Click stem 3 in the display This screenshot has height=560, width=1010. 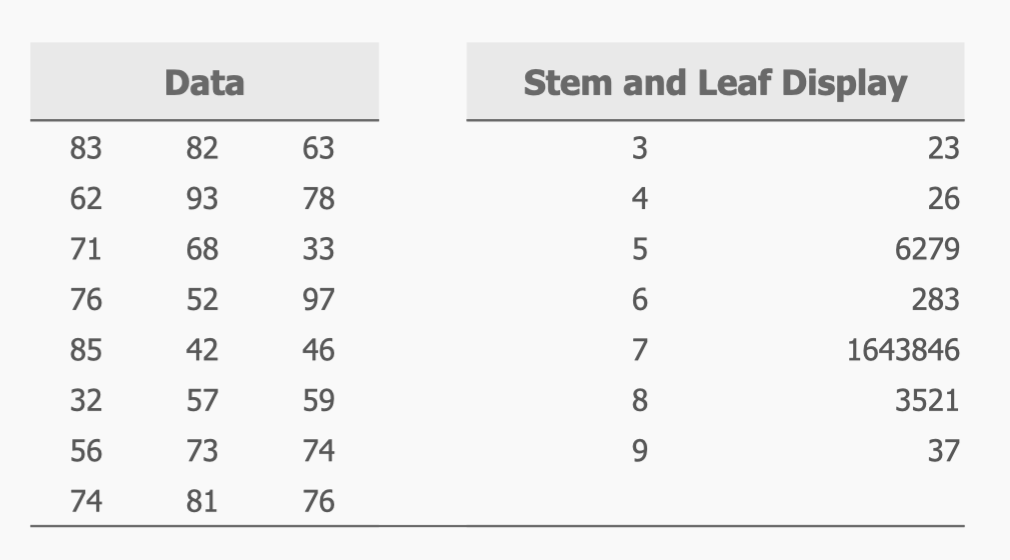(640, 149)
